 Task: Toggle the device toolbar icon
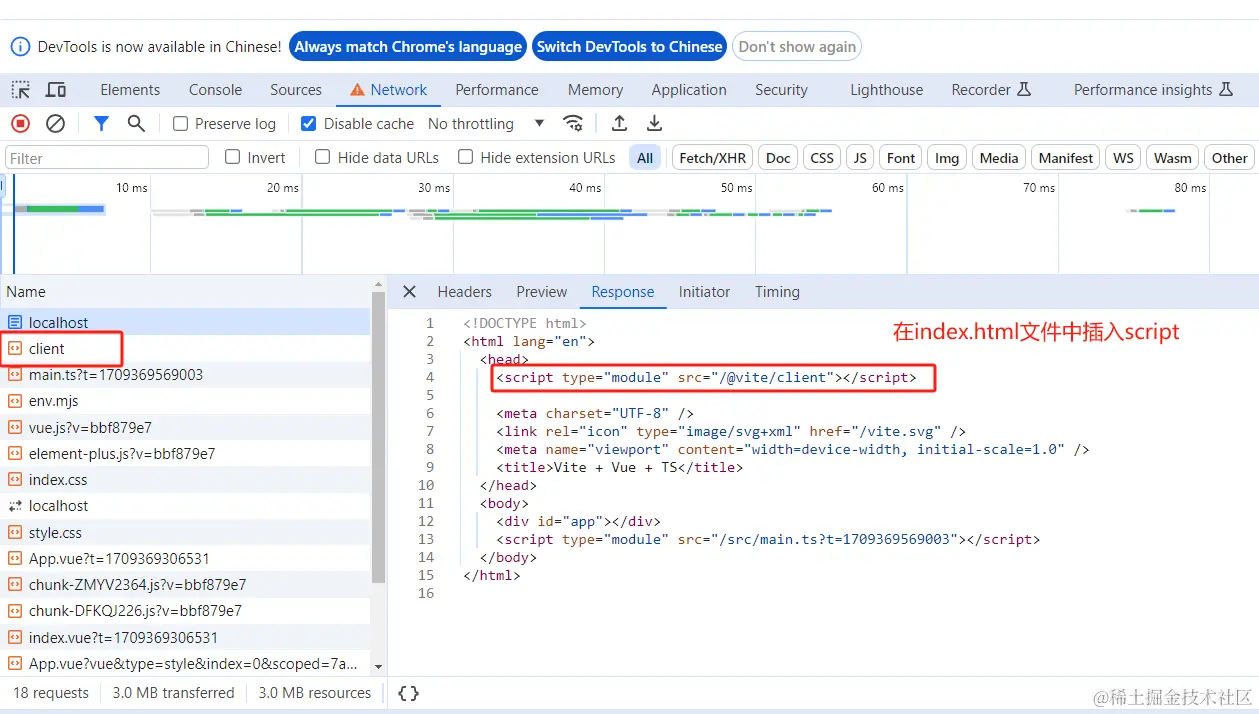[56, 90]
